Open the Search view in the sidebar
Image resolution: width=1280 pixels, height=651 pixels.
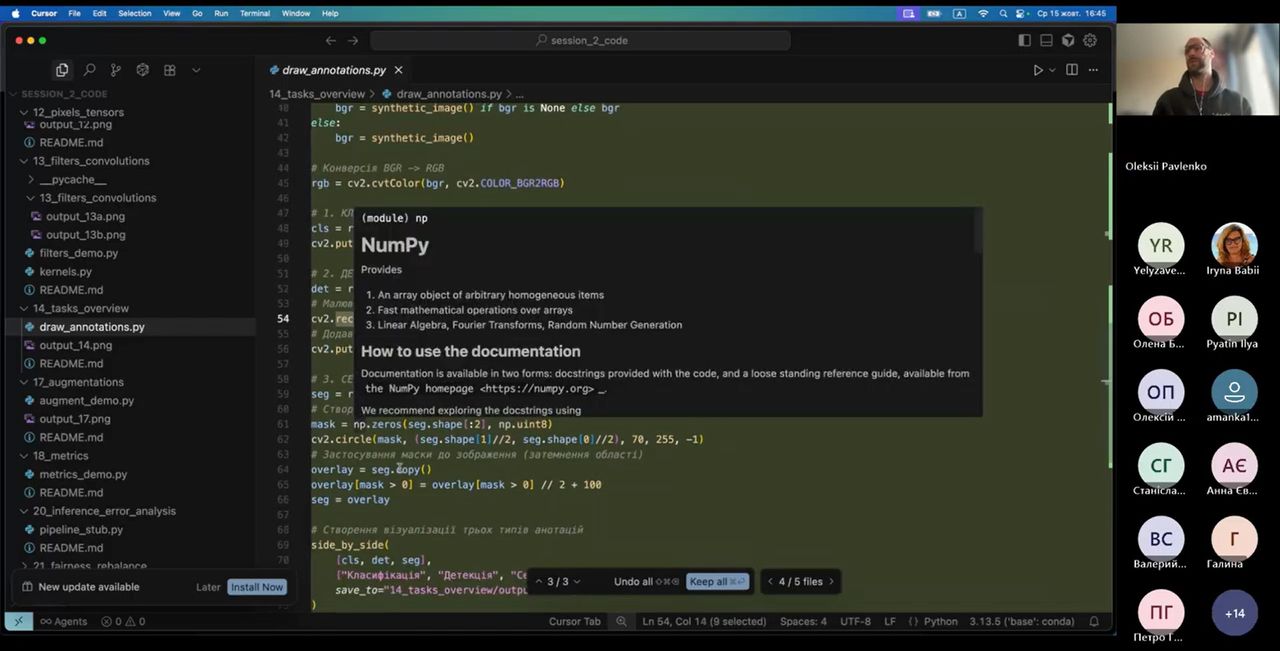(89, 70)
